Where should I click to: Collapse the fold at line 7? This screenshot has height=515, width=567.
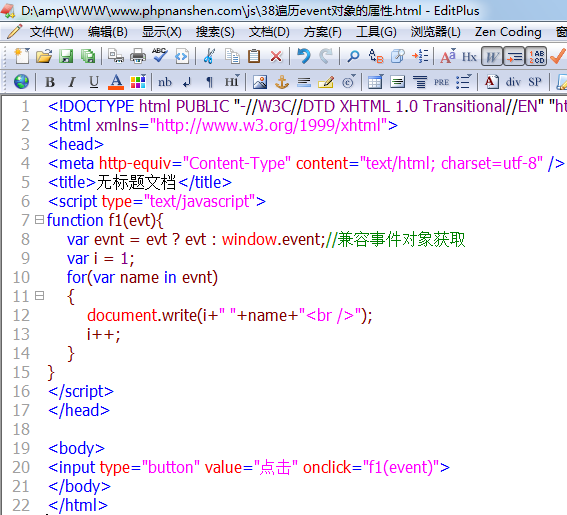39,220
